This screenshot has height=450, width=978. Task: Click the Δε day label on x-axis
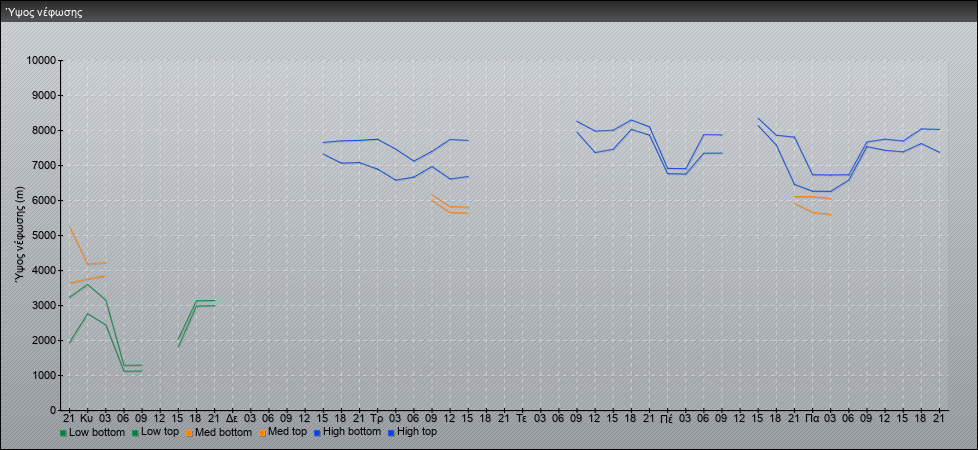(x=231, y=418)
